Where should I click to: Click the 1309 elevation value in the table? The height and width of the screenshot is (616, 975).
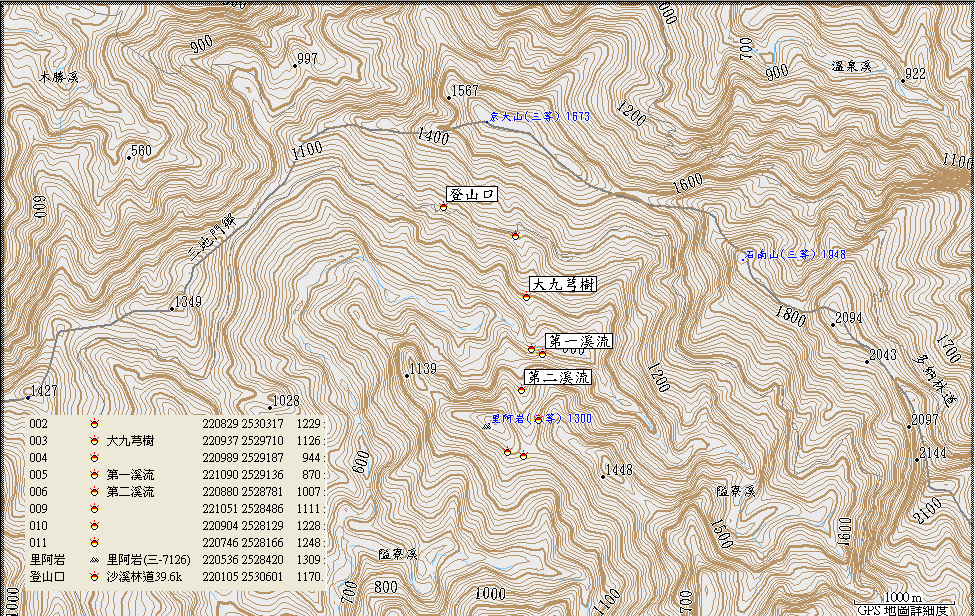[309, 560]
